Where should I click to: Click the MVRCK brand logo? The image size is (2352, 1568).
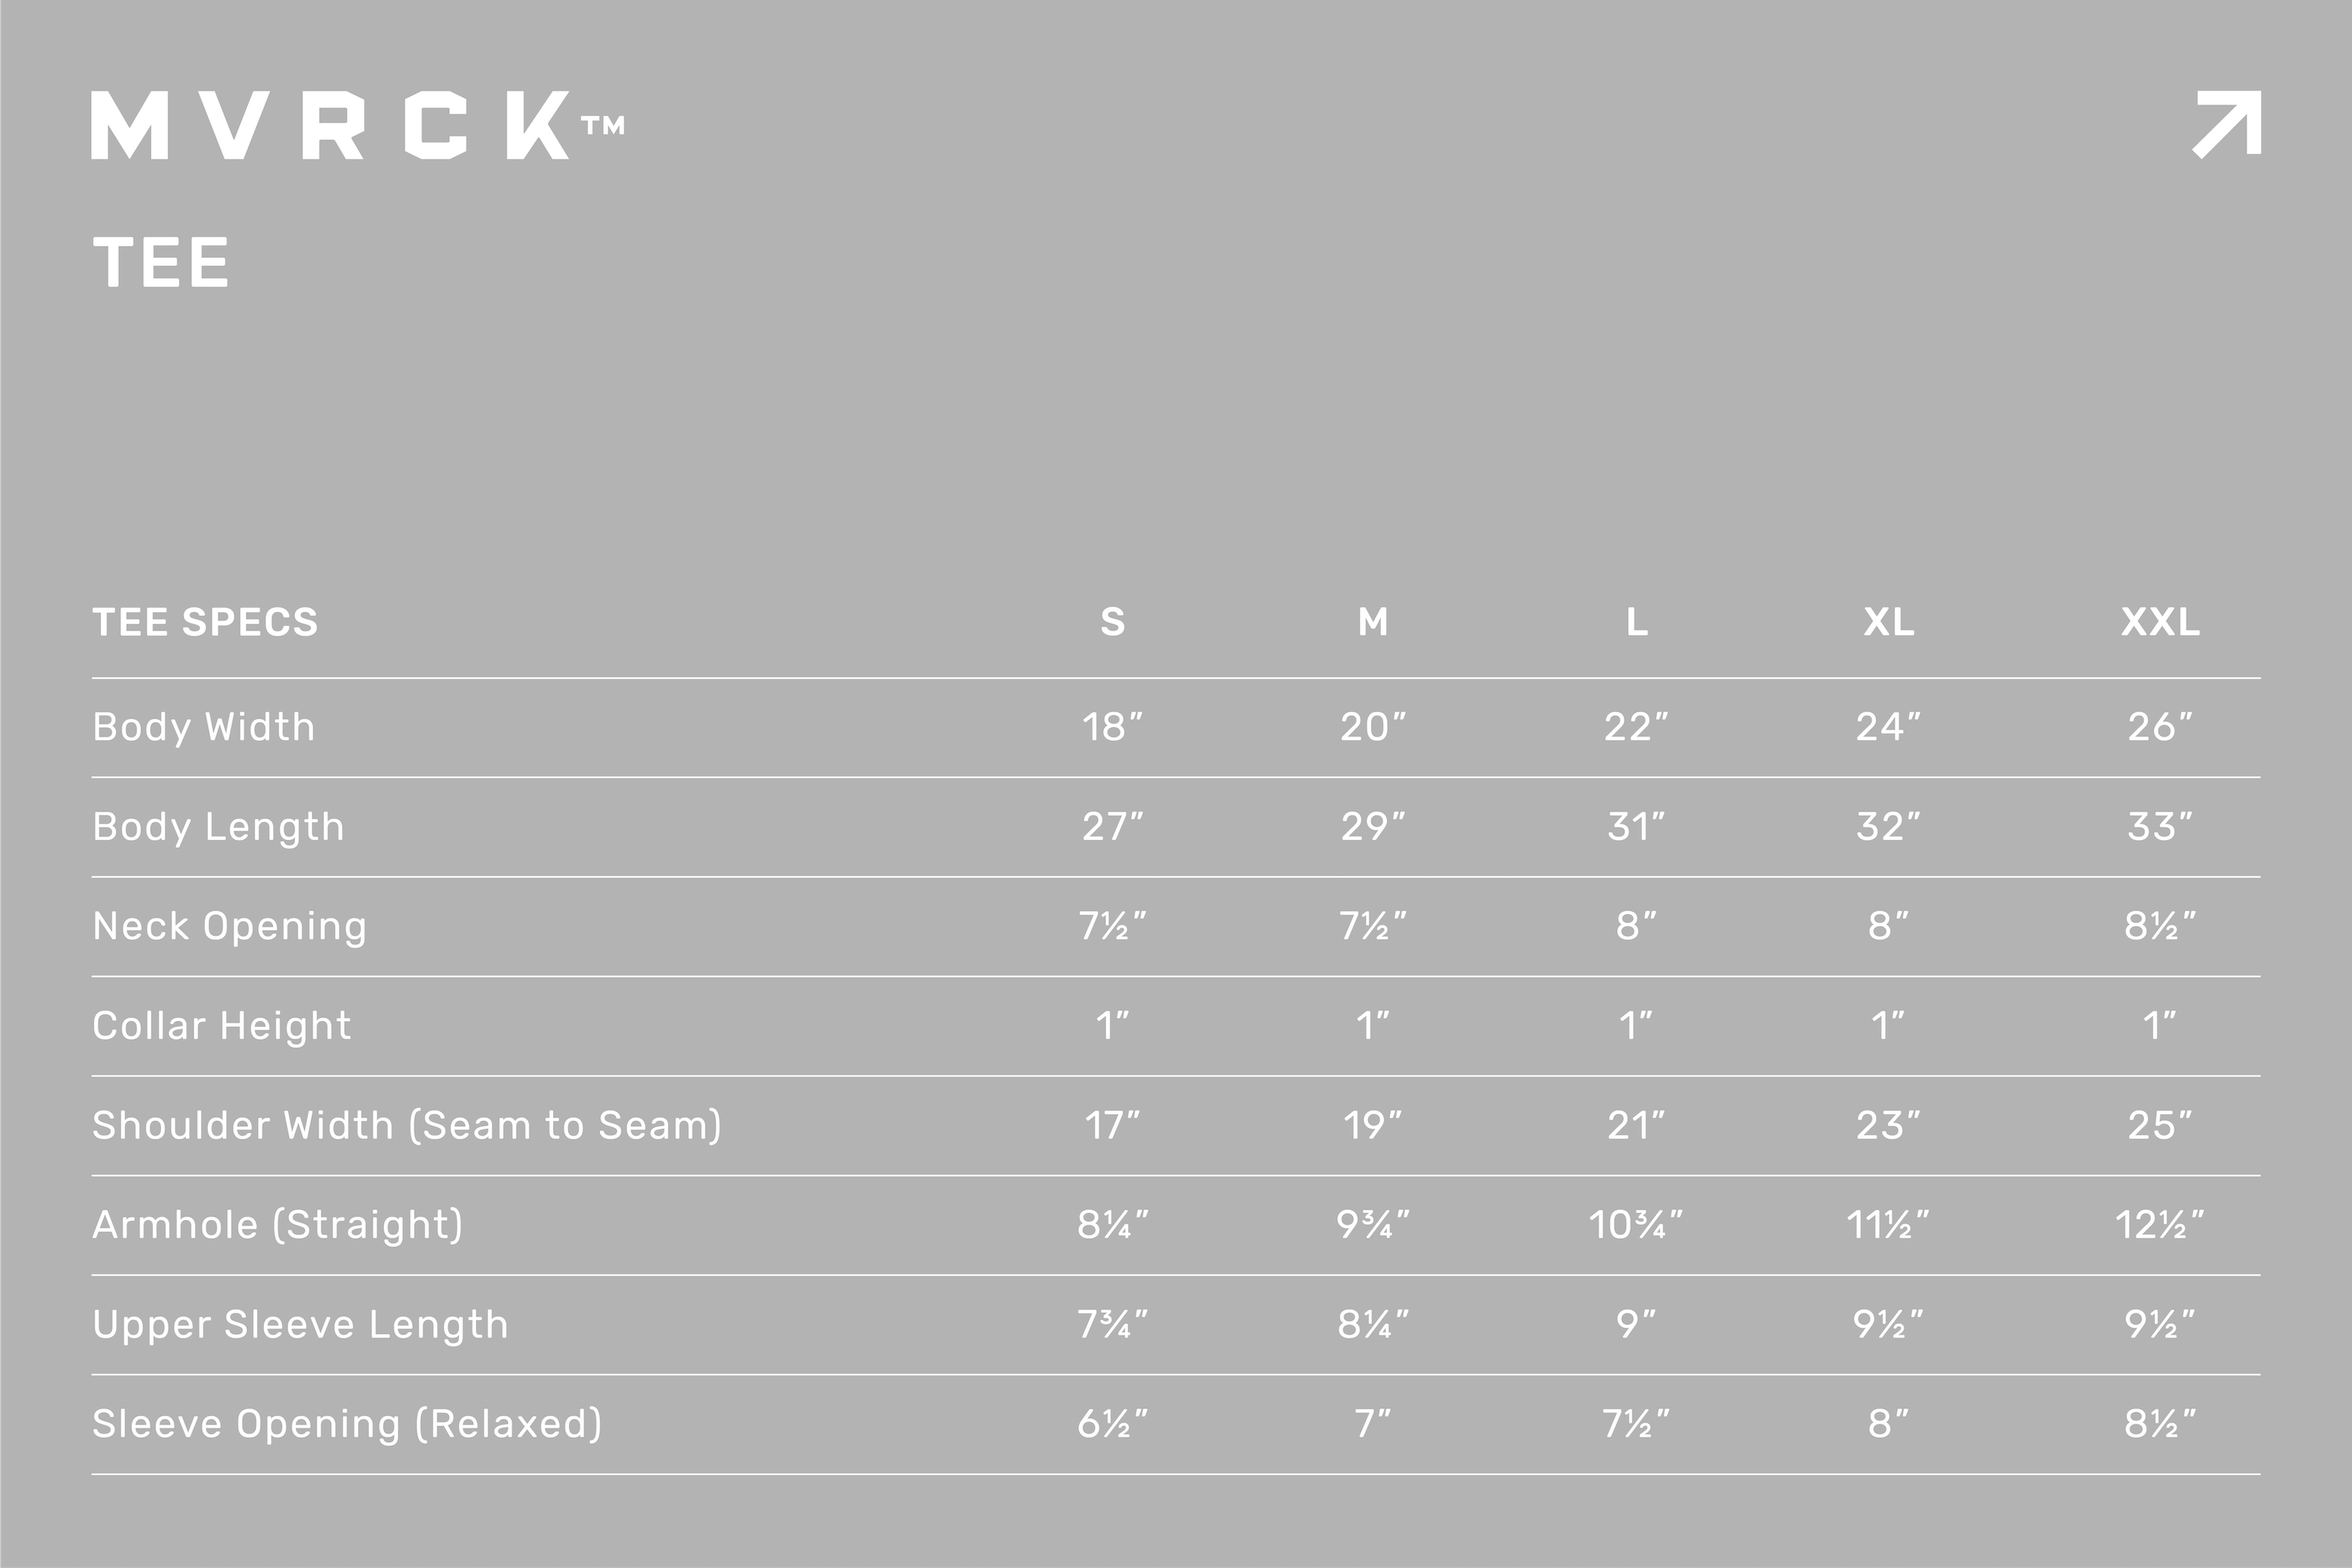click(357, 125)
